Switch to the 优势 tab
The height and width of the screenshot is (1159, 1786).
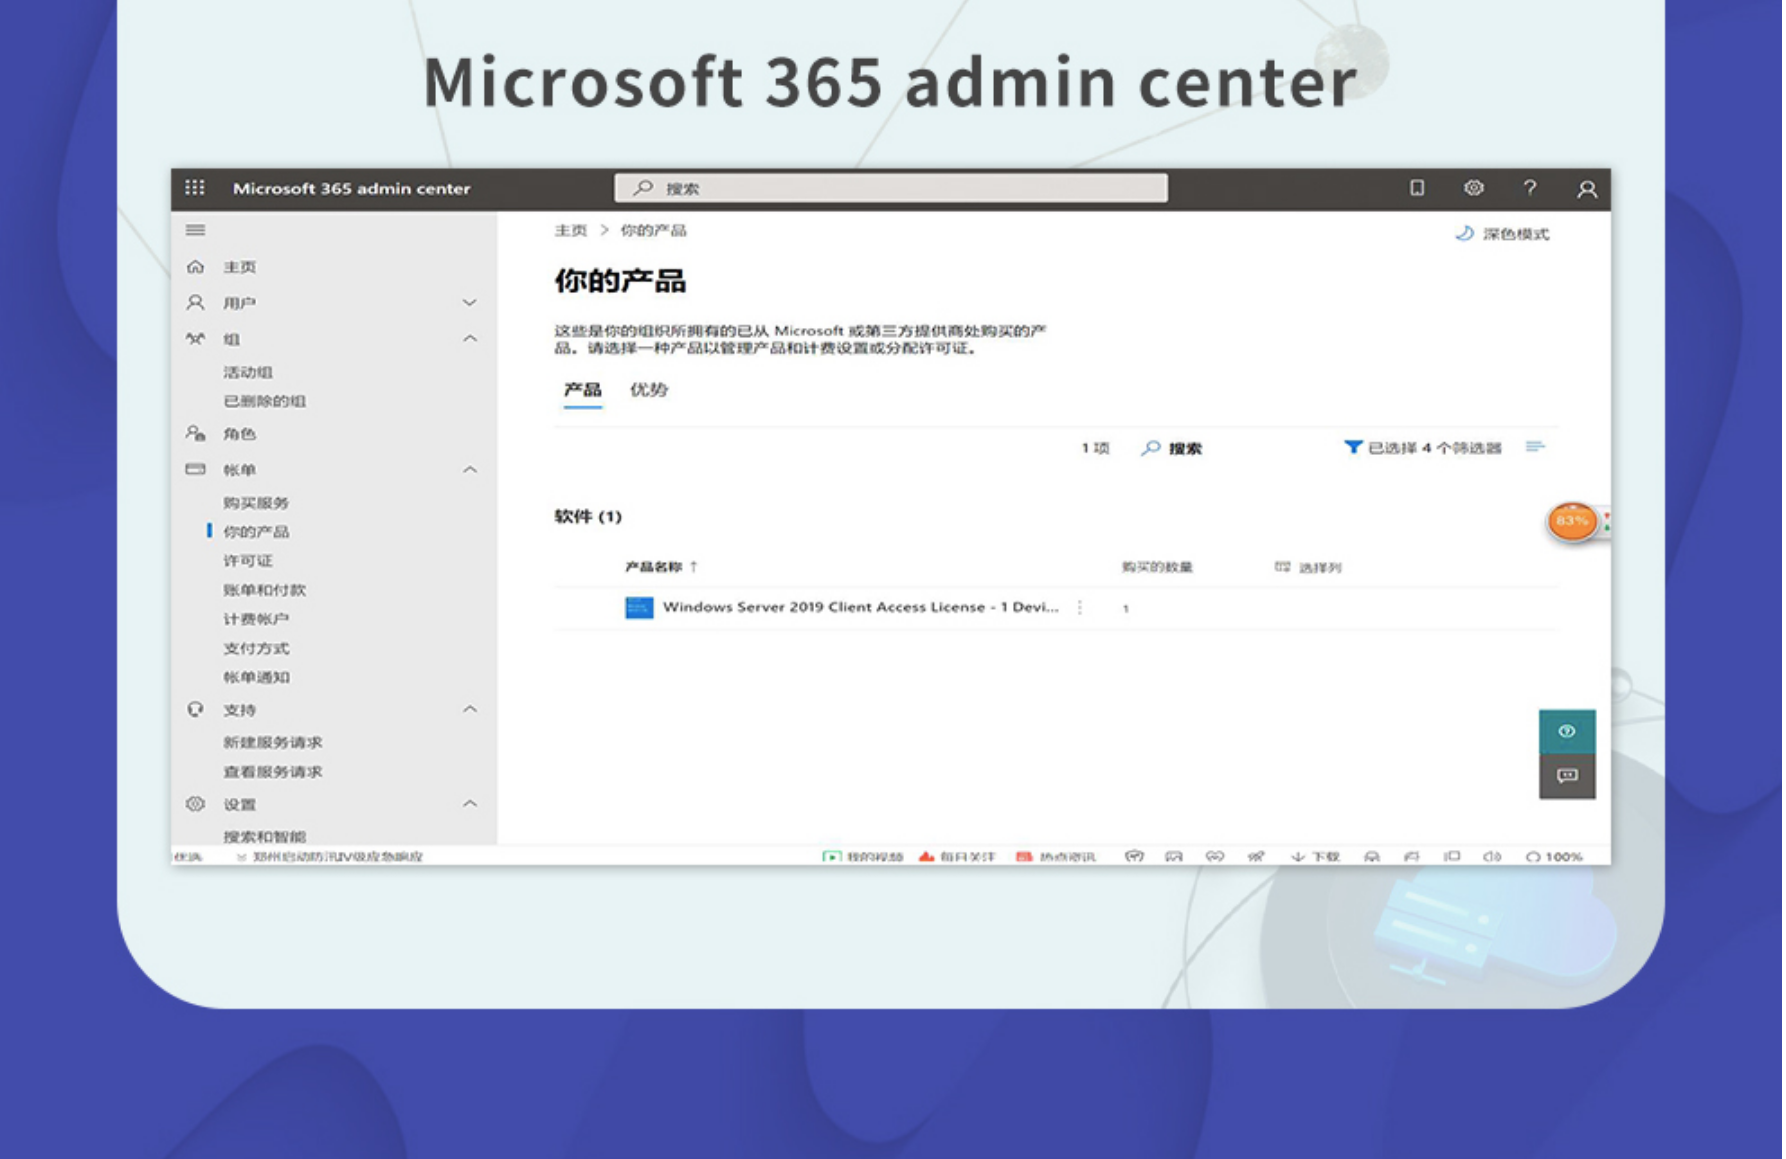point(648,390)
